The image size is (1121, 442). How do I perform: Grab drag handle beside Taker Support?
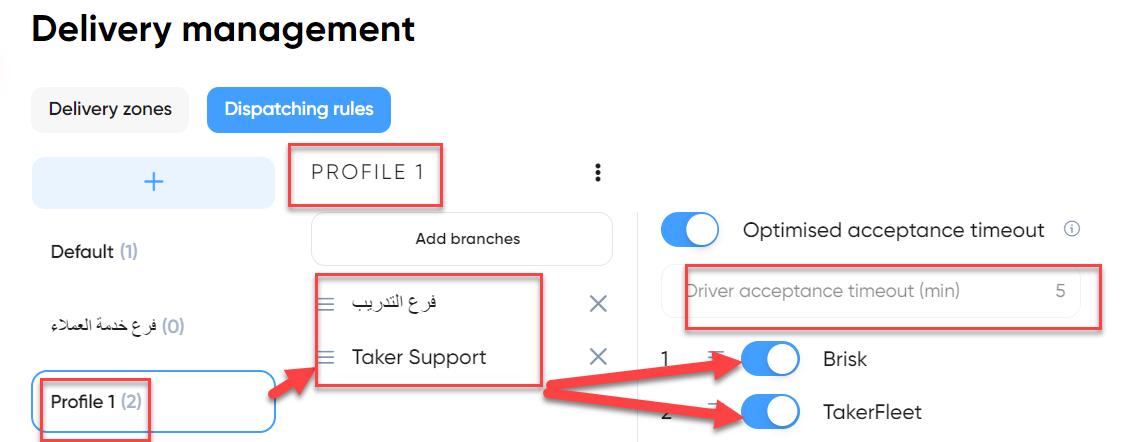[x=326, y=356]
